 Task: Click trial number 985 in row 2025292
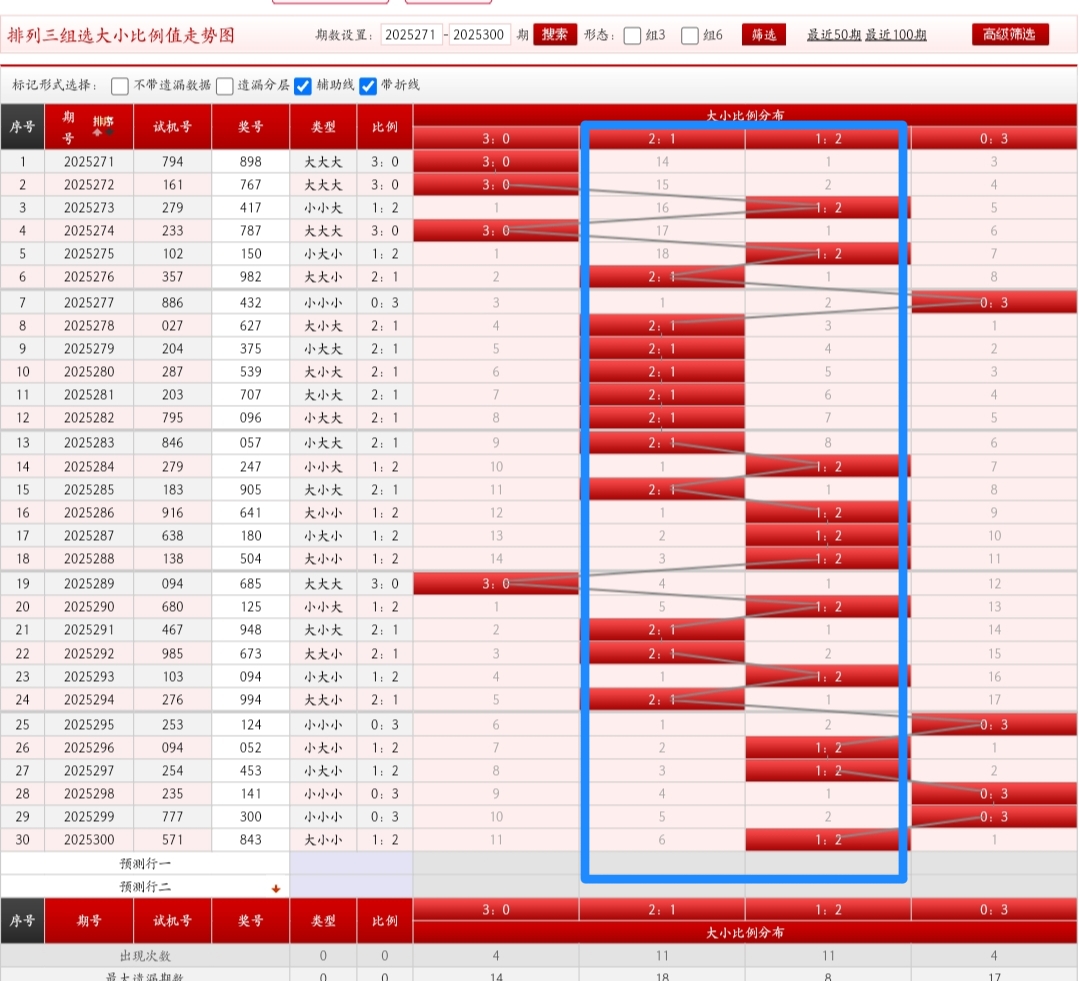tap(172, 654)
